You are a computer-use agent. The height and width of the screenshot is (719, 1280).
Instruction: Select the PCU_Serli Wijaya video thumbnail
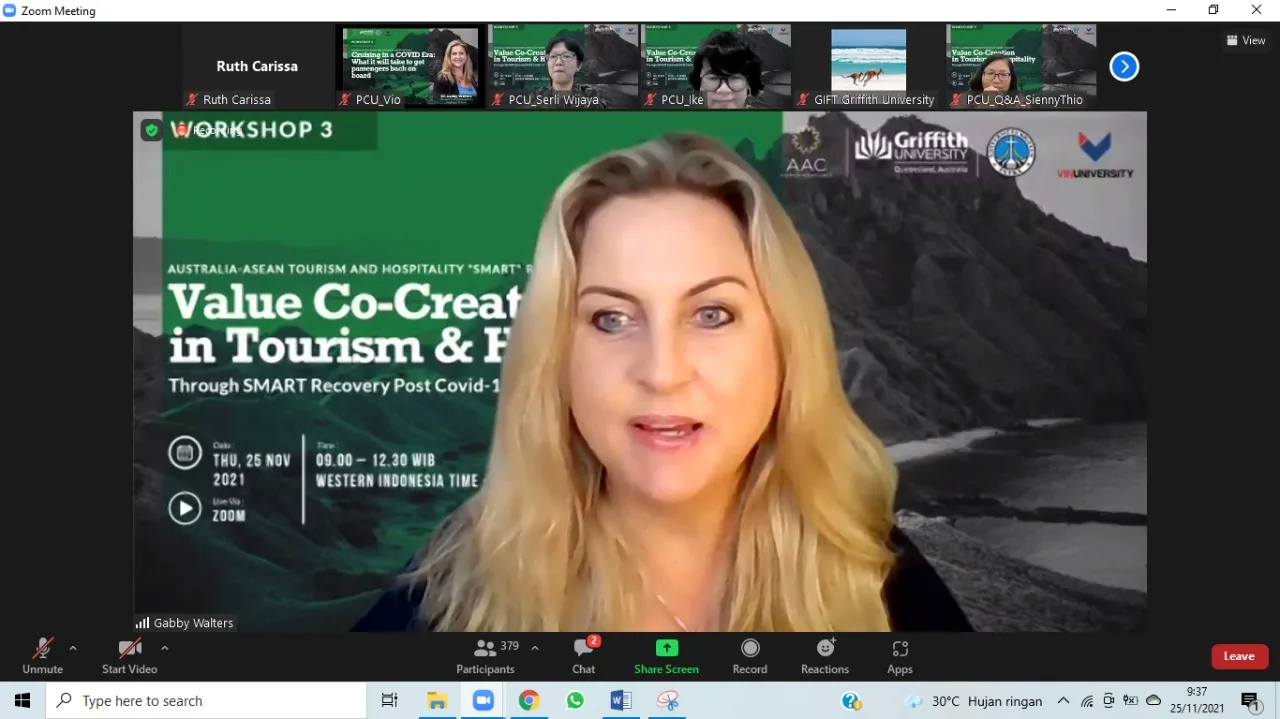563,66
